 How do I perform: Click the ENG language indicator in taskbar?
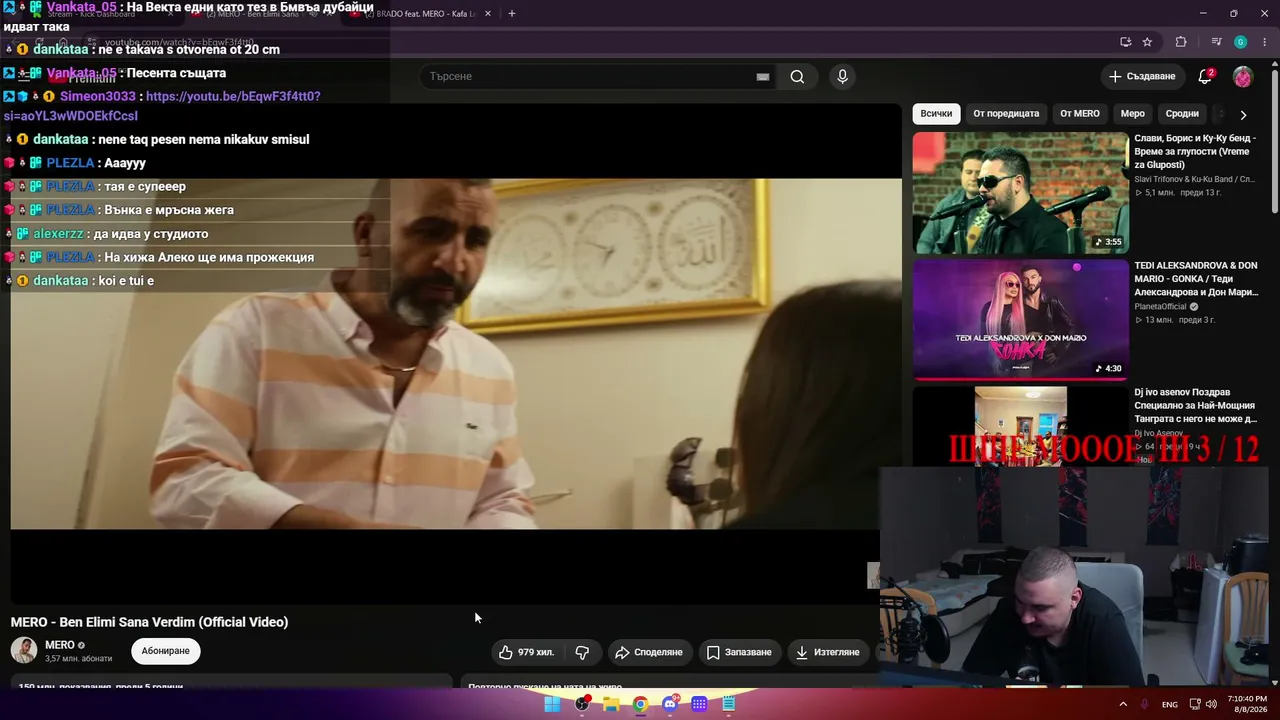click(x=1169, y=705)
